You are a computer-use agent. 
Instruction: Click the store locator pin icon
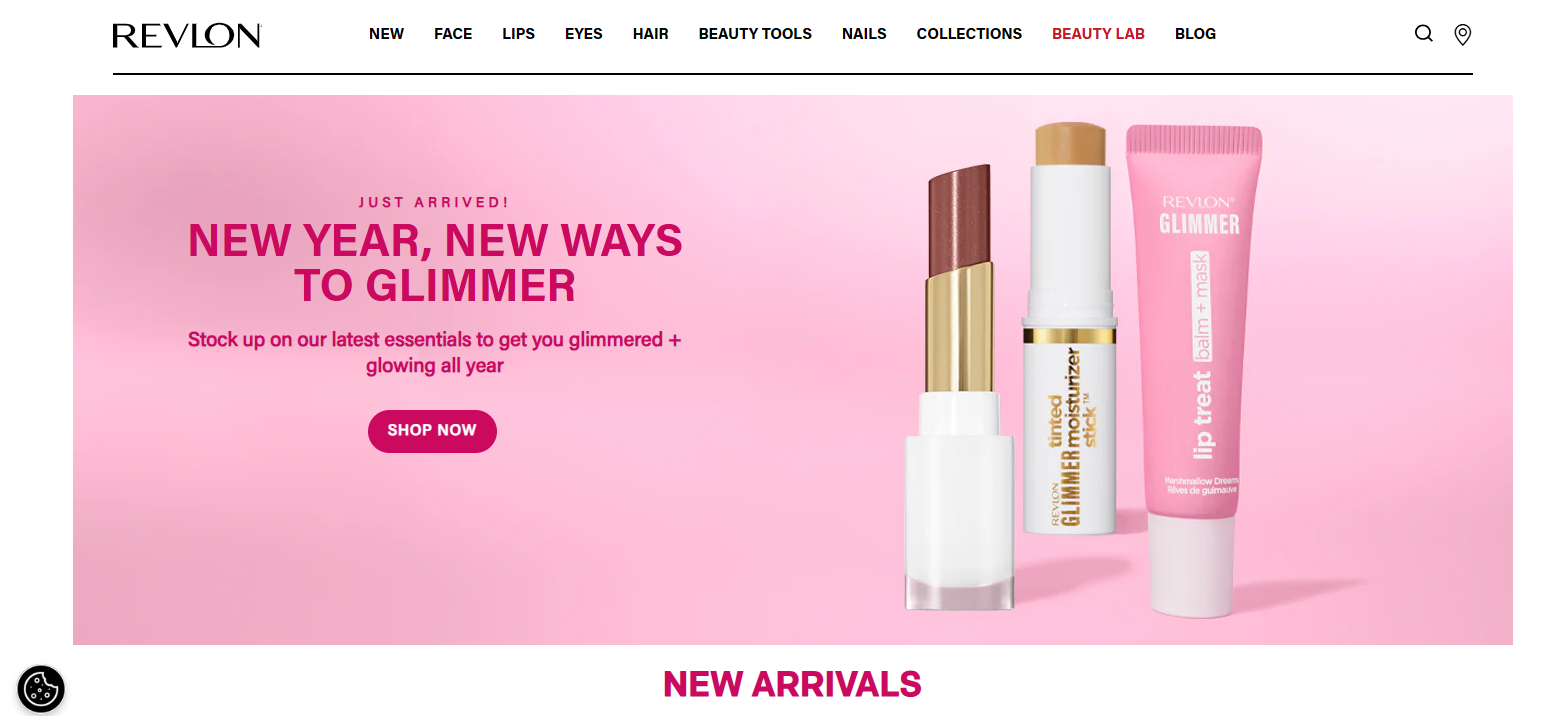click(x=1462, y=35)
